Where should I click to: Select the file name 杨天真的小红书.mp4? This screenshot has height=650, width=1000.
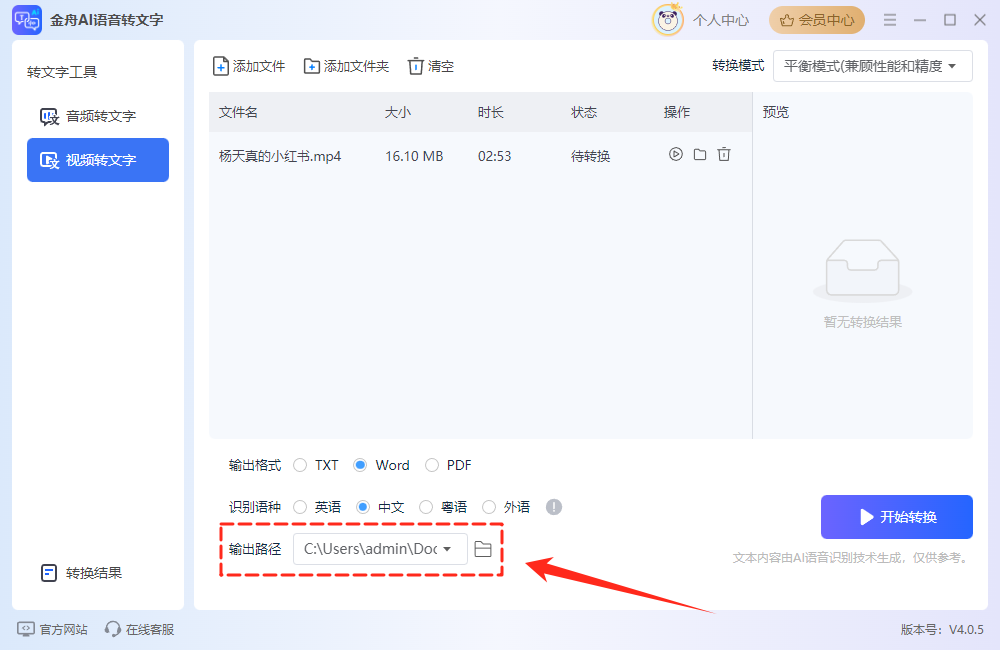click(280, 156)
